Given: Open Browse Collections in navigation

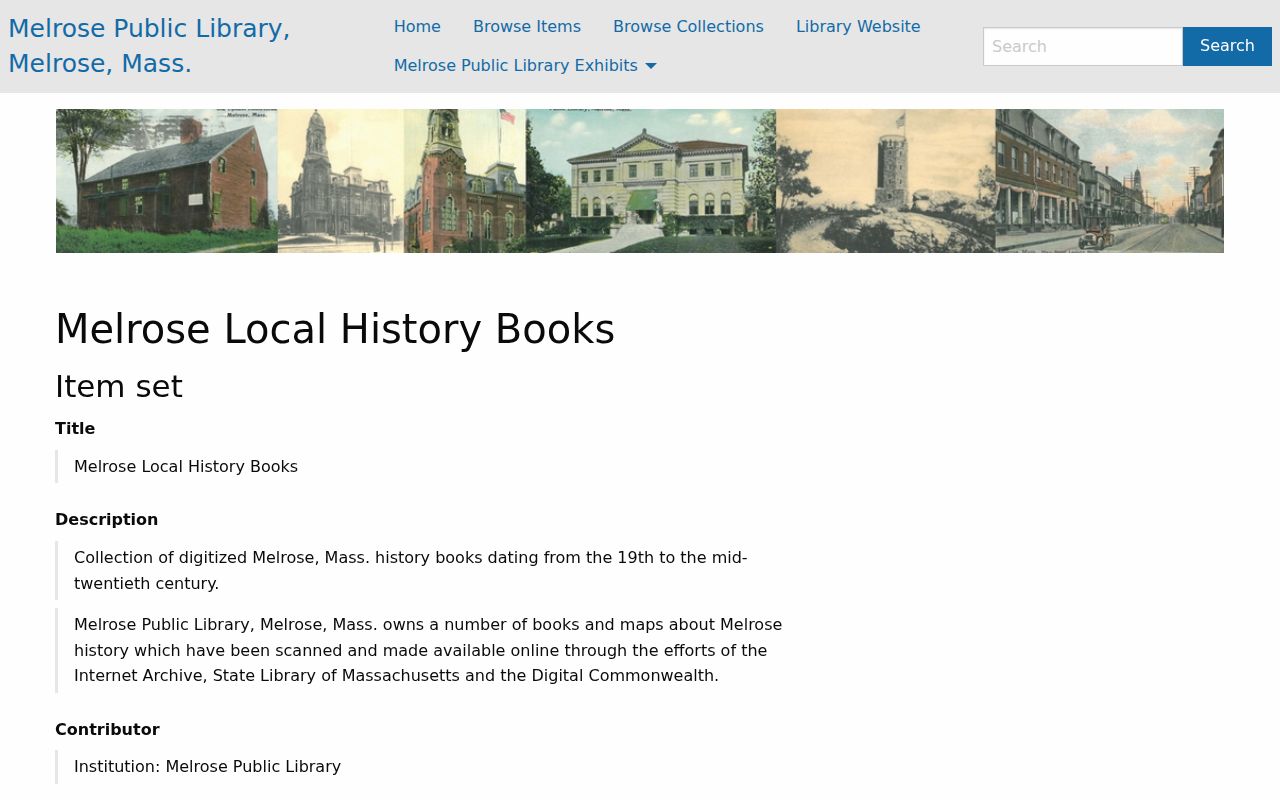Looking at the screenshot, I should pos(688,27).
